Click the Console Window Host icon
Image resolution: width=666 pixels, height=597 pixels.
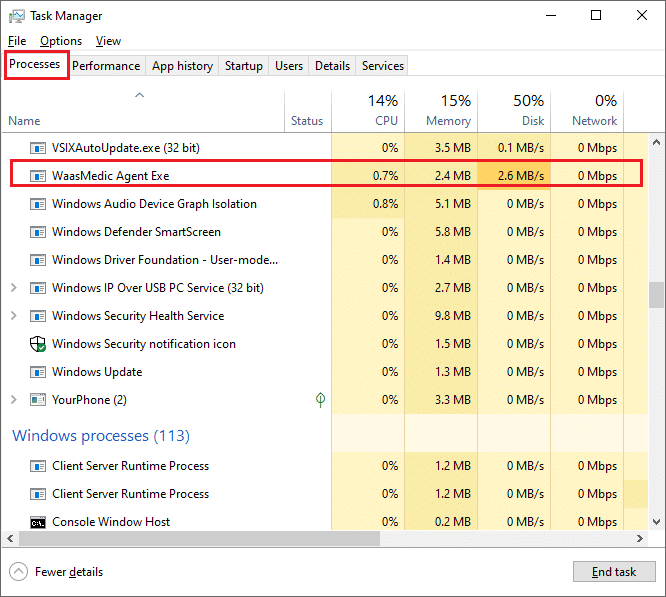click(x=38, y=522)
